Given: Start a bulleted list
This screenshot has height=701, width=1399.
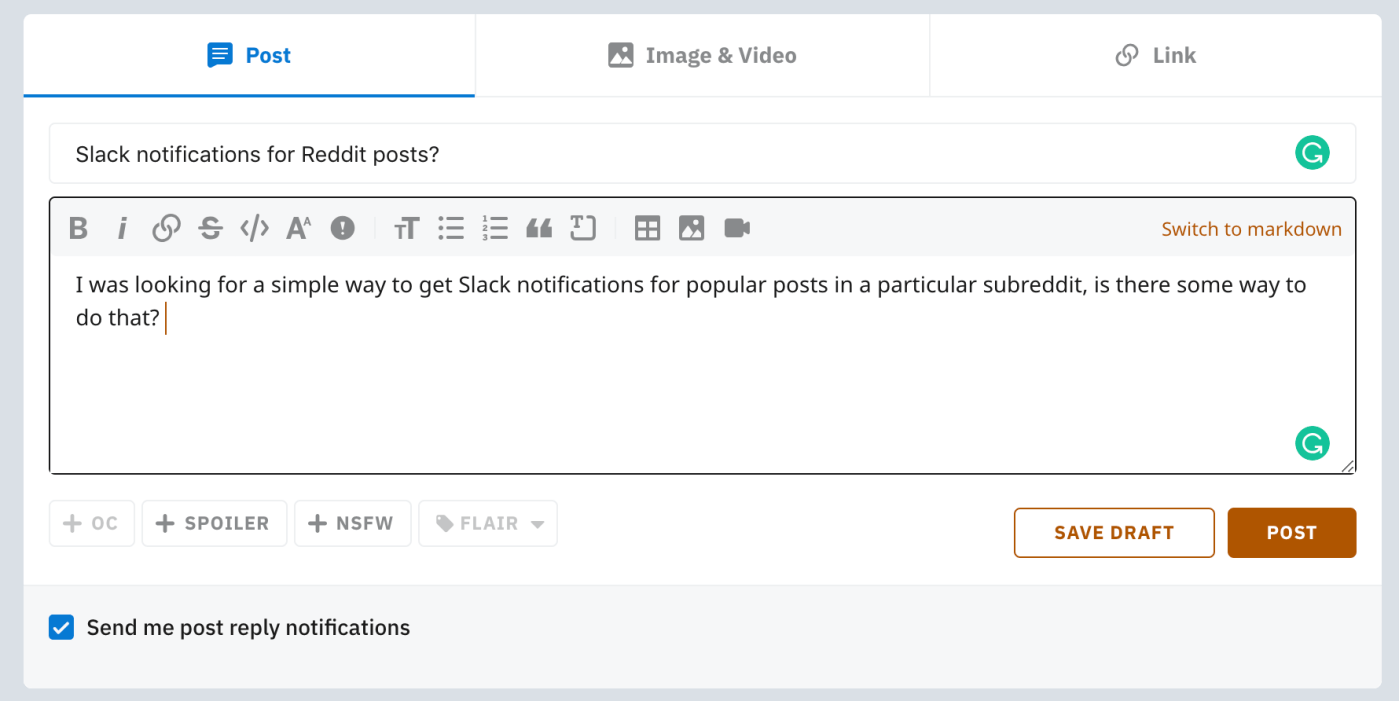Looking at the screenshot, I should click(451, 229).
